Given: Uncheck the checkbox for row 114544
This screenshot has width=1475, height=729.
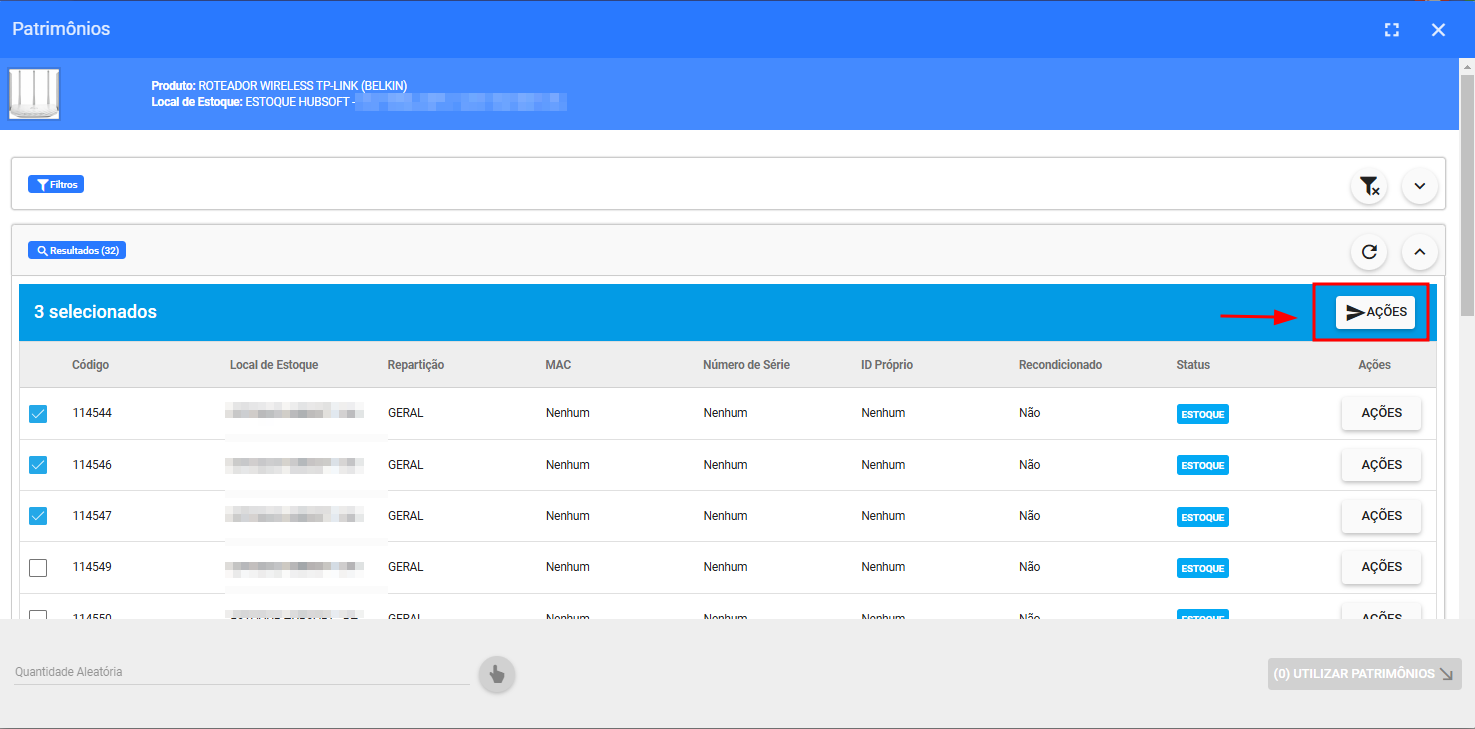Looking at the screenshot, I should pyautogui.click(x=38, y=414).
